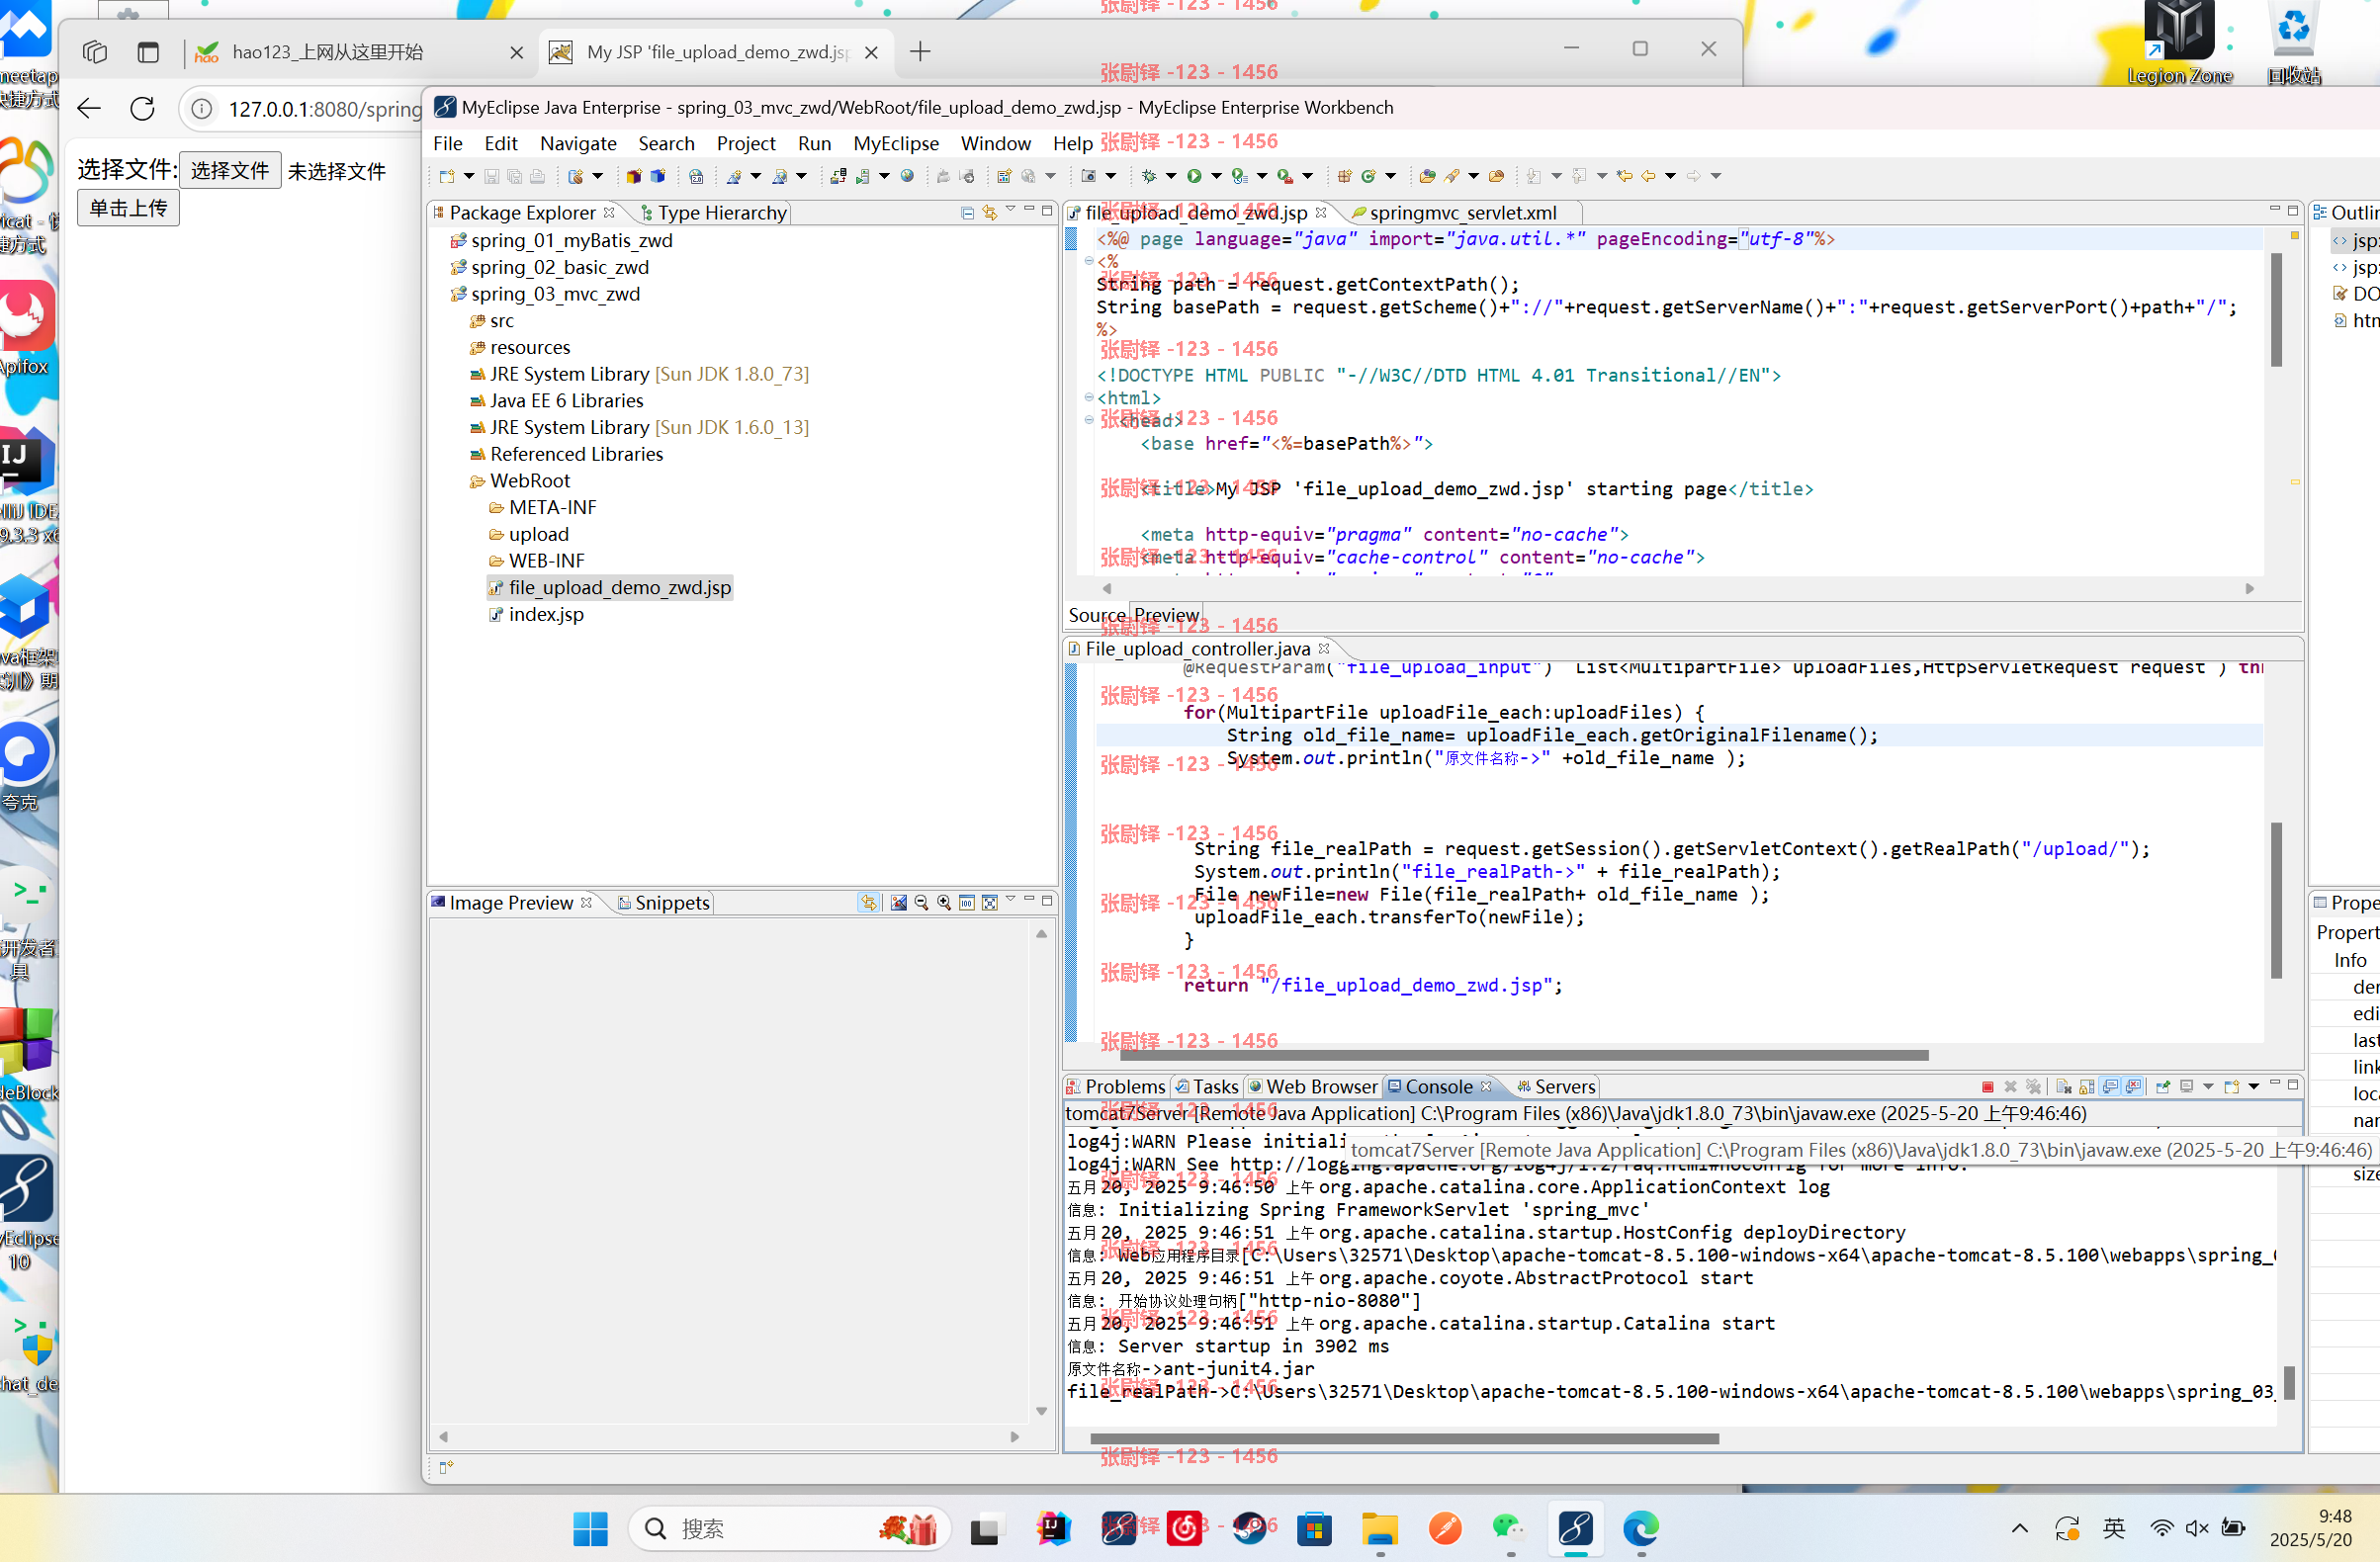Viewport: 2380px width, 1562px height.
Task: Toggle Link with Editor in Package Explorer
Action: coord(989,212)
